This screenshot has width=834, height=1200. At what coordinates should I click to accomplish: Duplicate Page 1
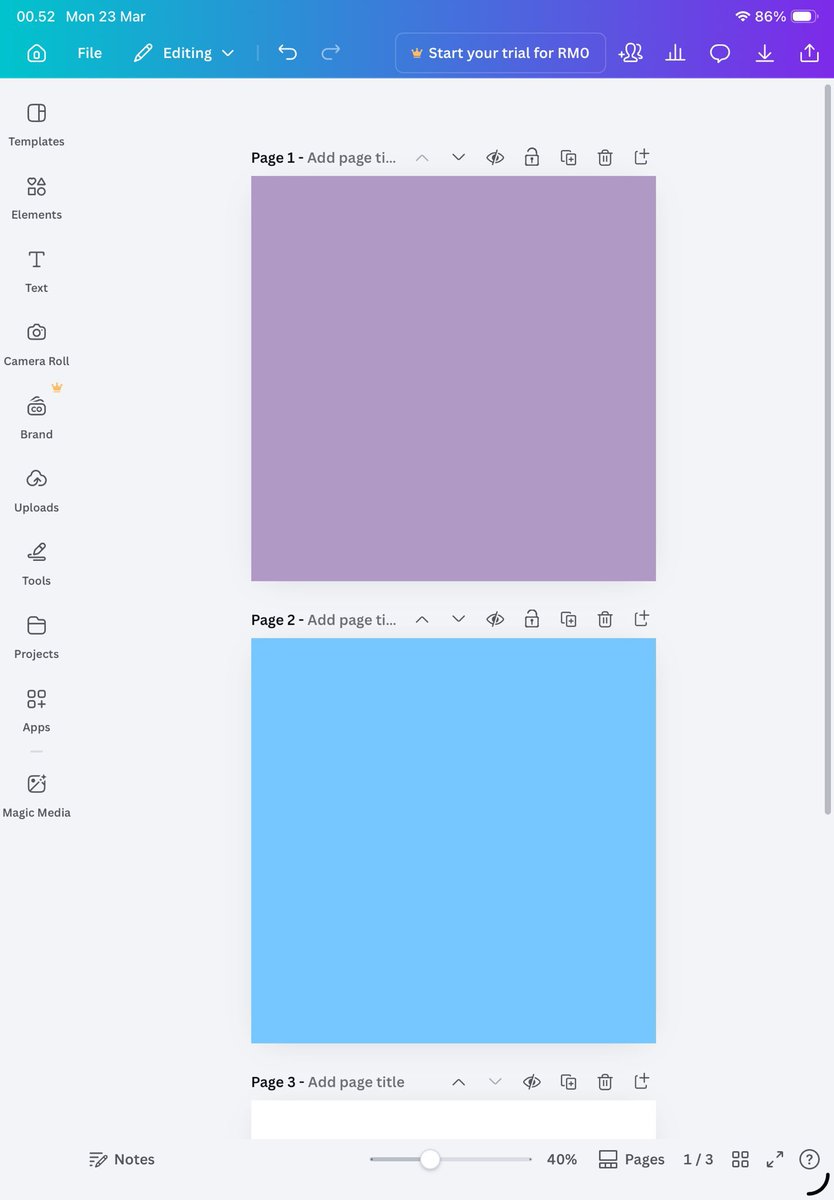(x=569, y=157)
